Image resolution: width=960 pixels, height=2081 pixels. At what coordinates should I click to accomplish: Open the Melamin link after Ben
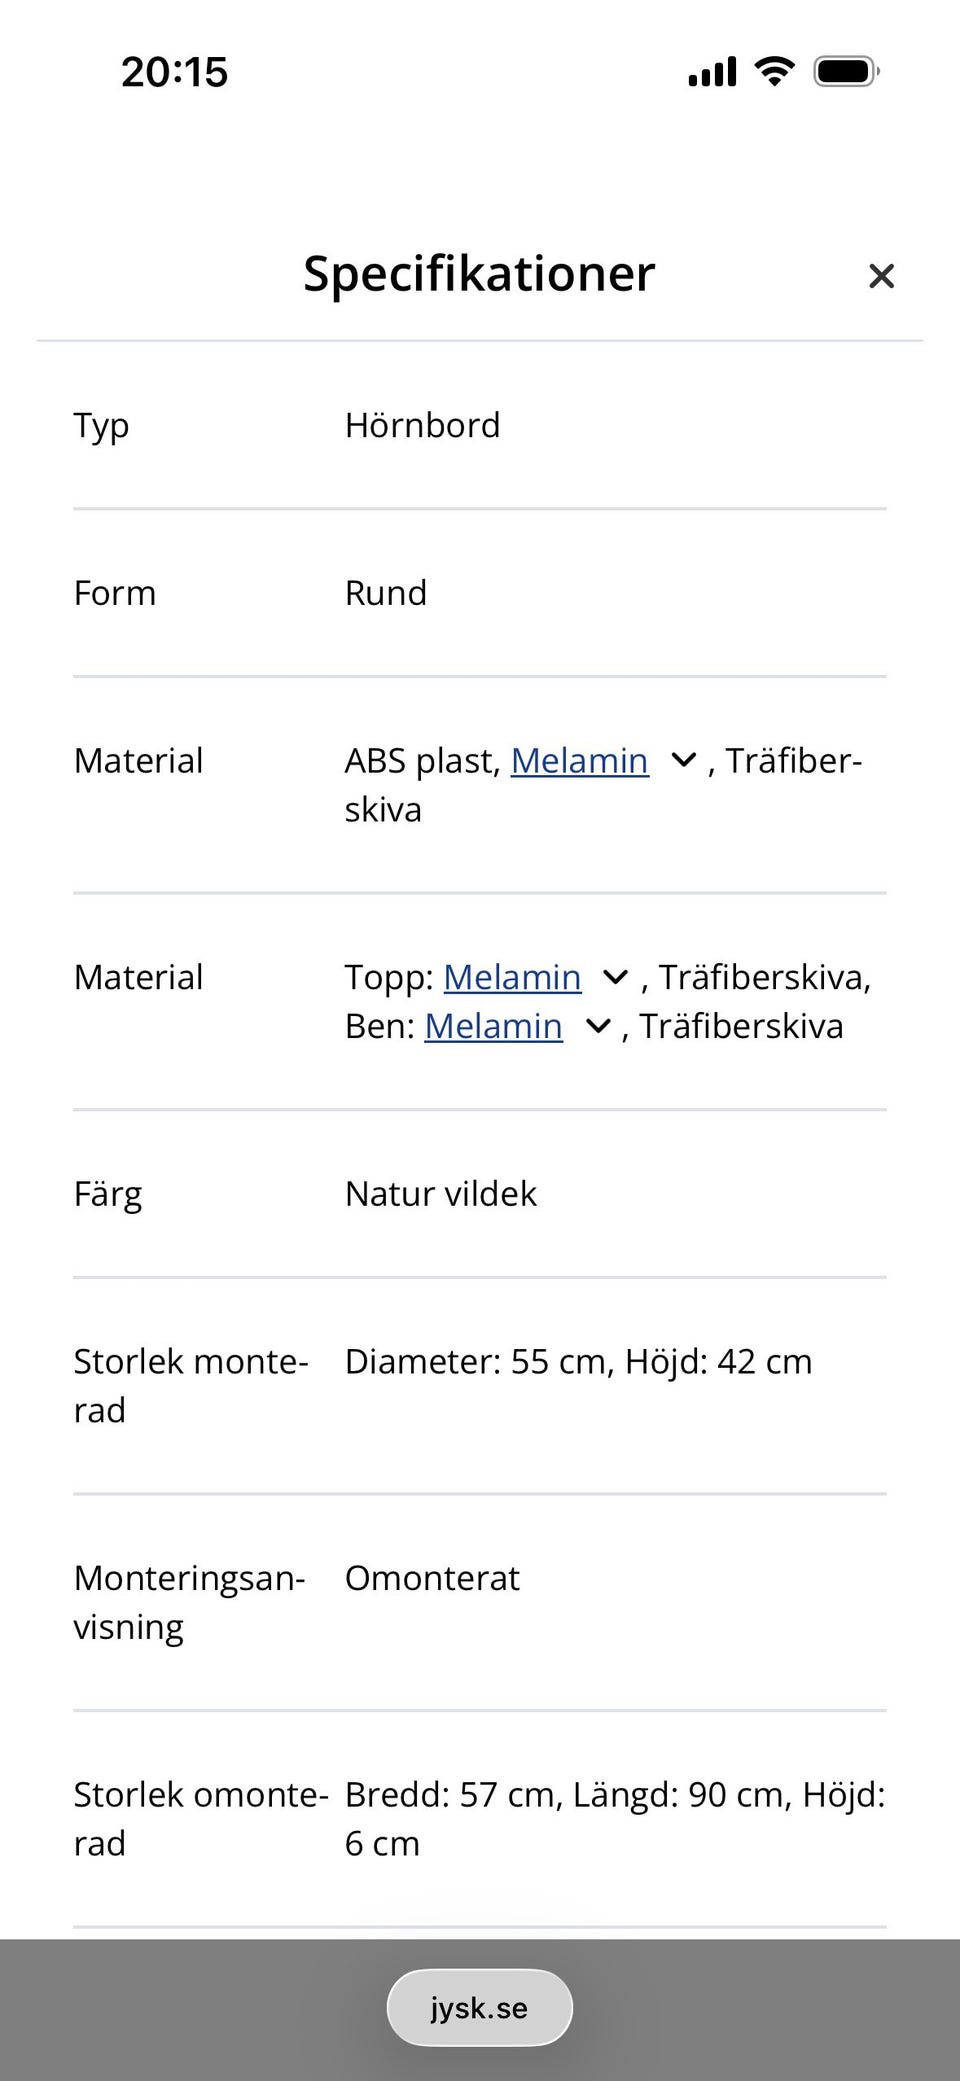pos(493,1026)
